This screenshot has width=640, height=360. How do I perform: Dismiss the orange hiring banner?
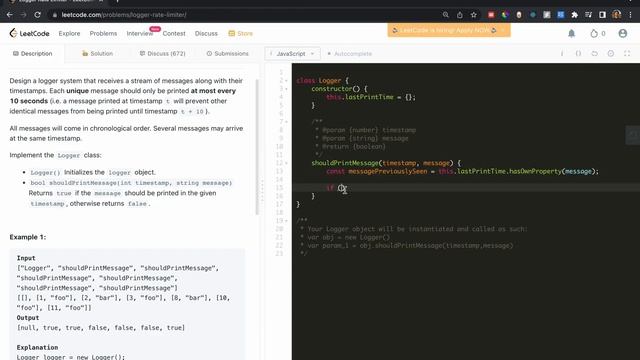pos(503,30)
